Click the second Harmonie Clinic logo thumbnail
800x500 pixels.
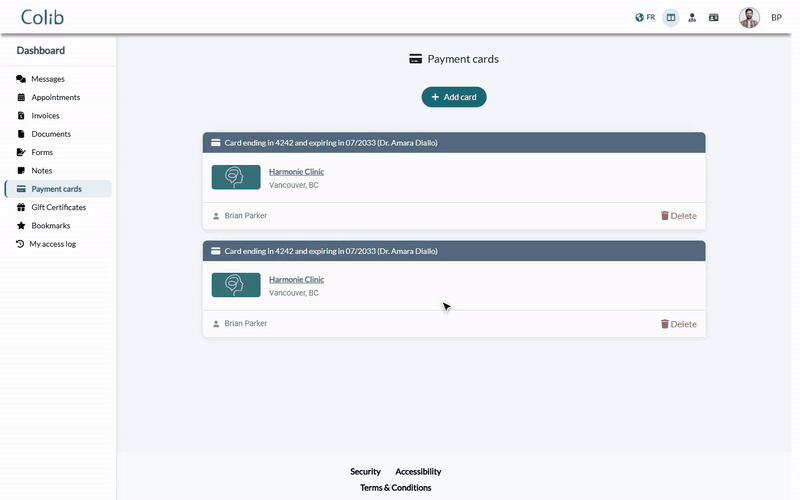236,285
